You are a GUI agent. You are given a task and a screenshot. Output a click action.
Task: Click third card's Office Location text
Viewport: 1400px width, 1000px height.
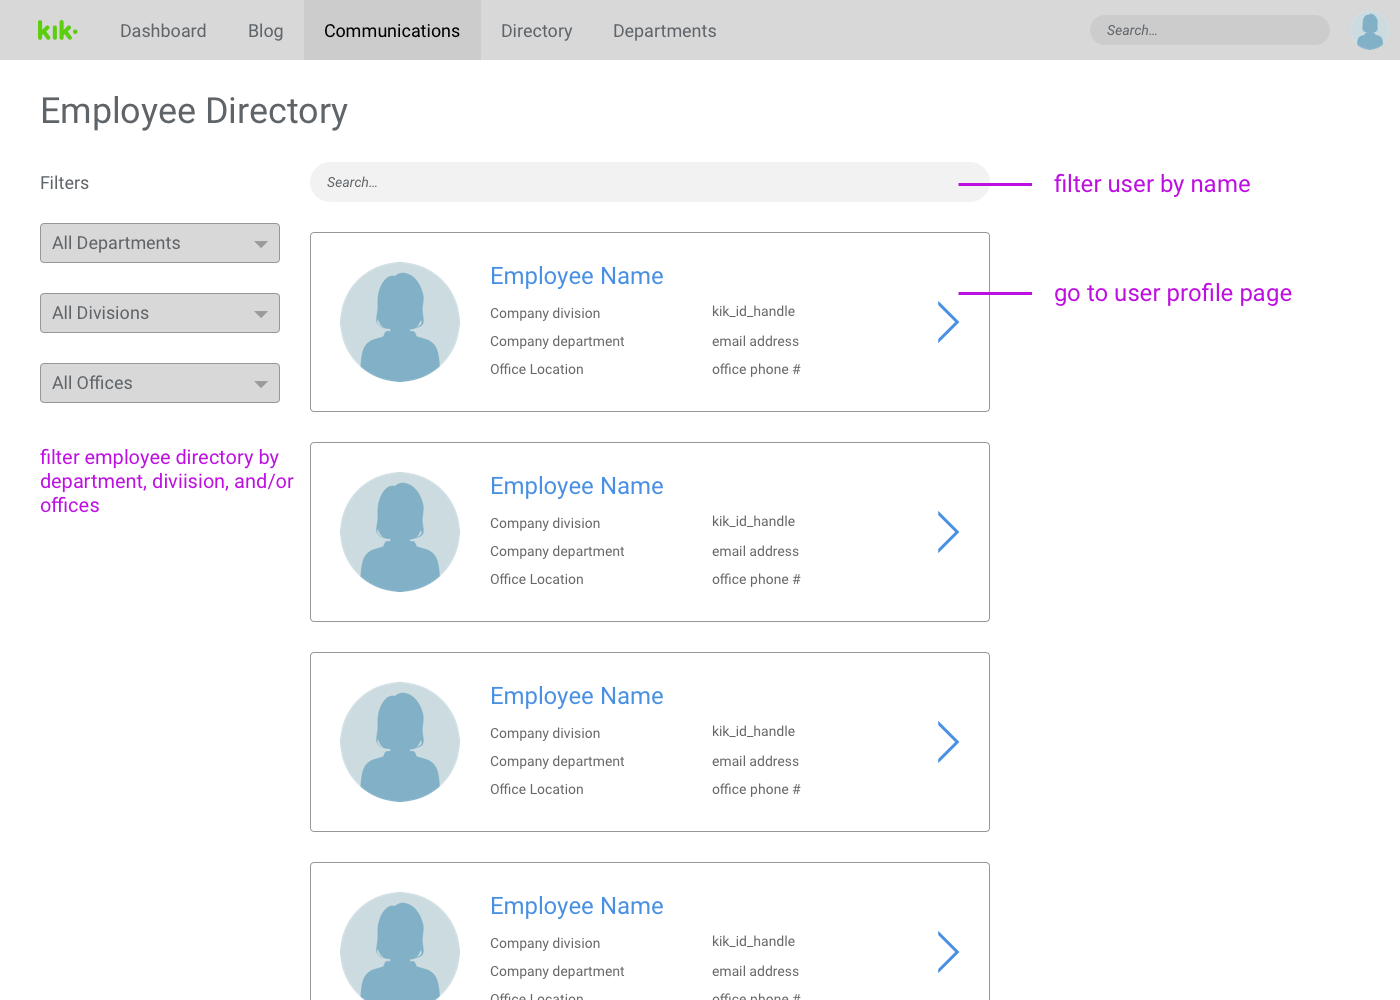pos(537,789)
